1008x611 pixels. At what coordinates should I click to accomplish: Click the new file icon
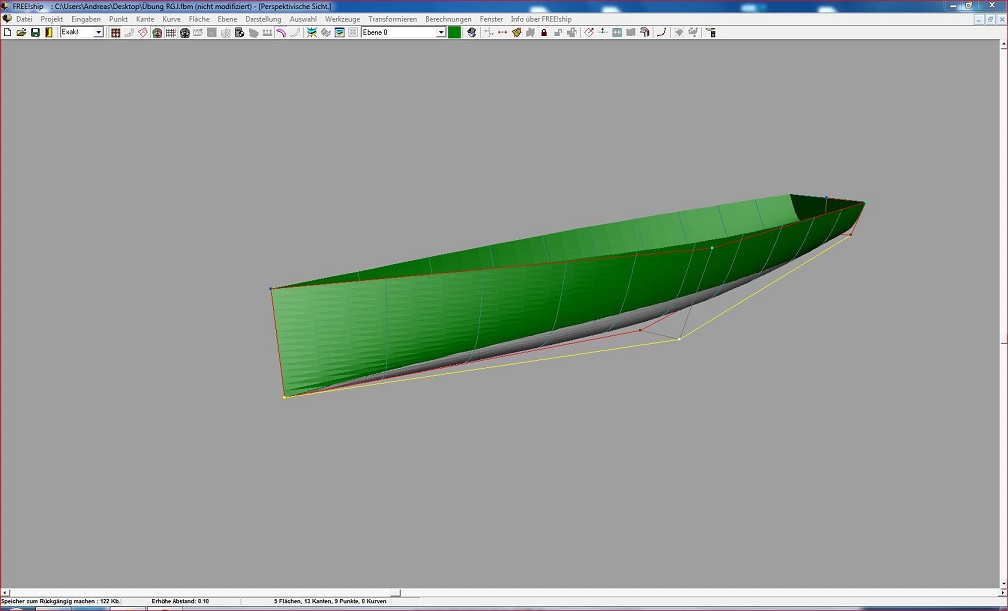(7, 33)
